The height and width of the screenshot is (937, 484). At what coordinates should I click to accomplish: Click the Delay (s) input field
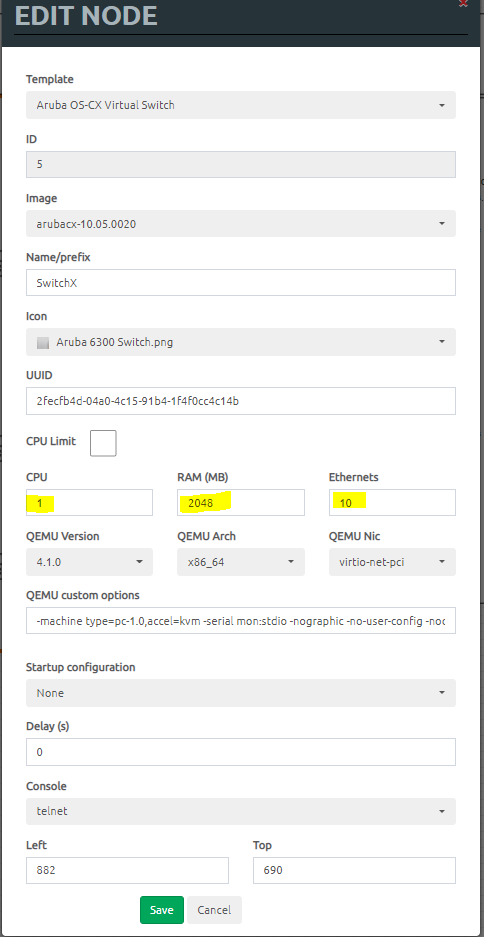pyautogui.click(x=241, y=752)
